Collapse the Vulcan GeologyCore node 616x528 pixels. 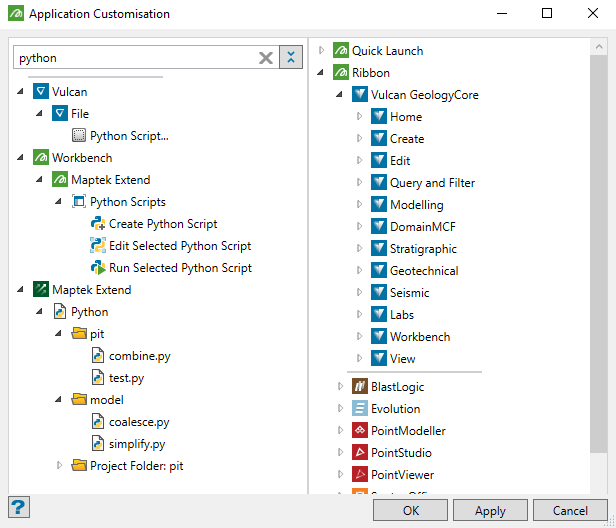pyautogui.click(x=339, y=94)
